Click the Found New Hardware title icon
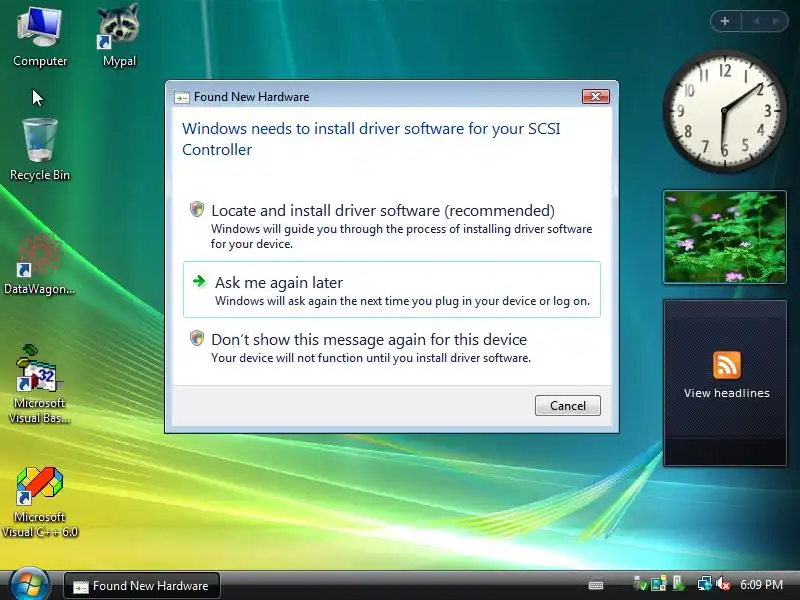This screenshot has height=600, width=800. coord(182,97)
